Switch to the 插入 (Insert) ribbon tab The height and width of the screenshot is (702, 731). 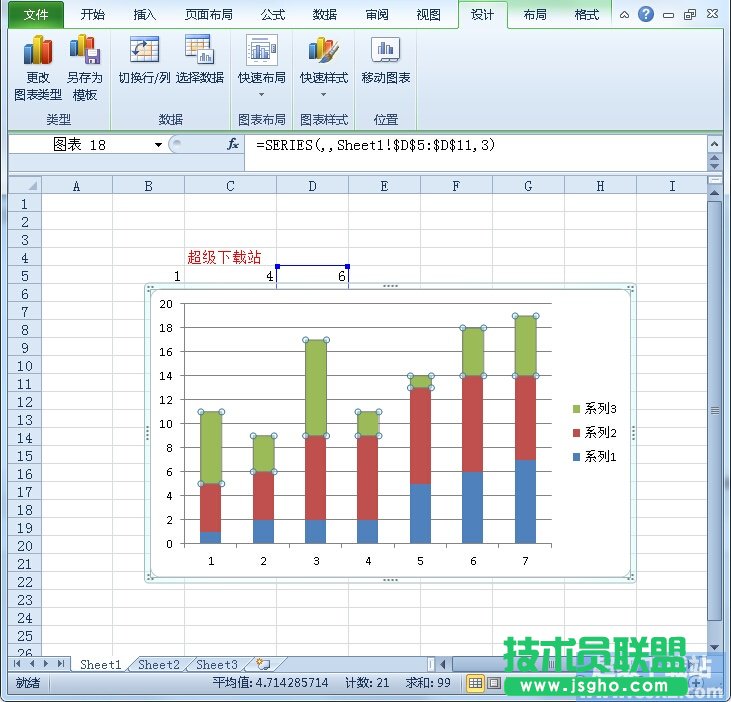point(145,15)
